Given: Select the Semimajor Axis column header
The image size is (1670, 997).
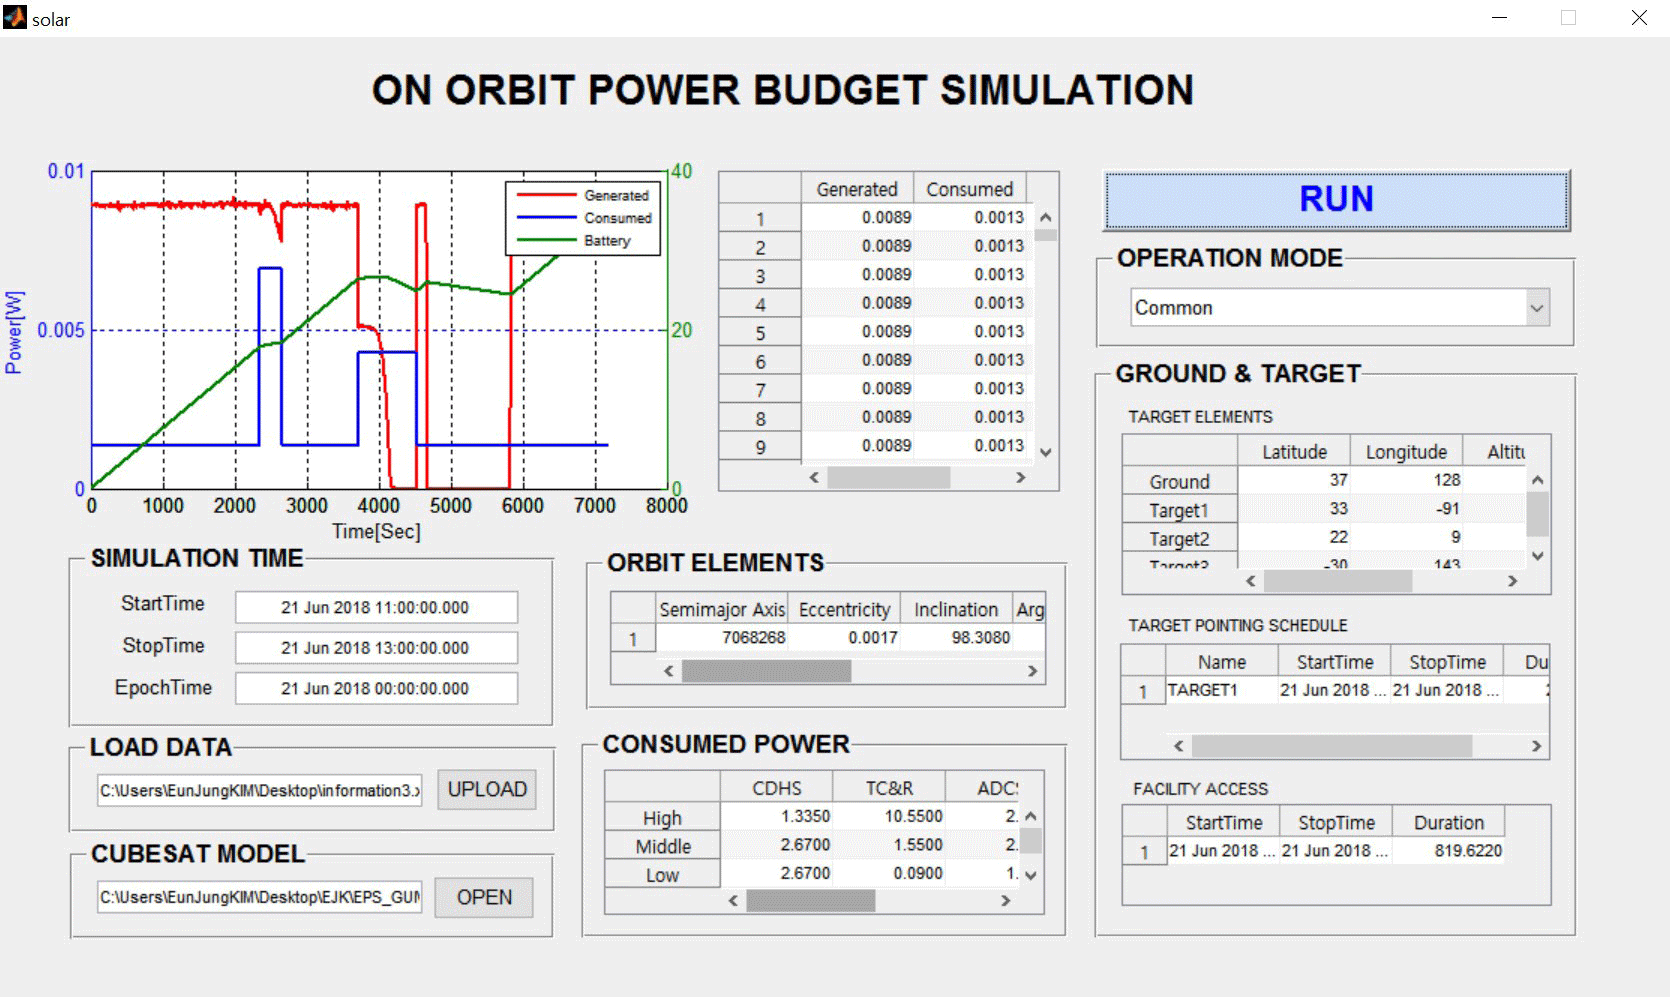Looking at the screenshot, I should 721,609.
